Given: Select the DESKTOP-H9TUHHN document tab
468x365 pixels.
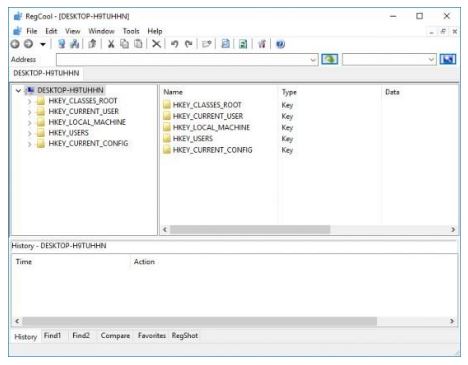Looking at the screenshot, I should click(x=46, y=73).
